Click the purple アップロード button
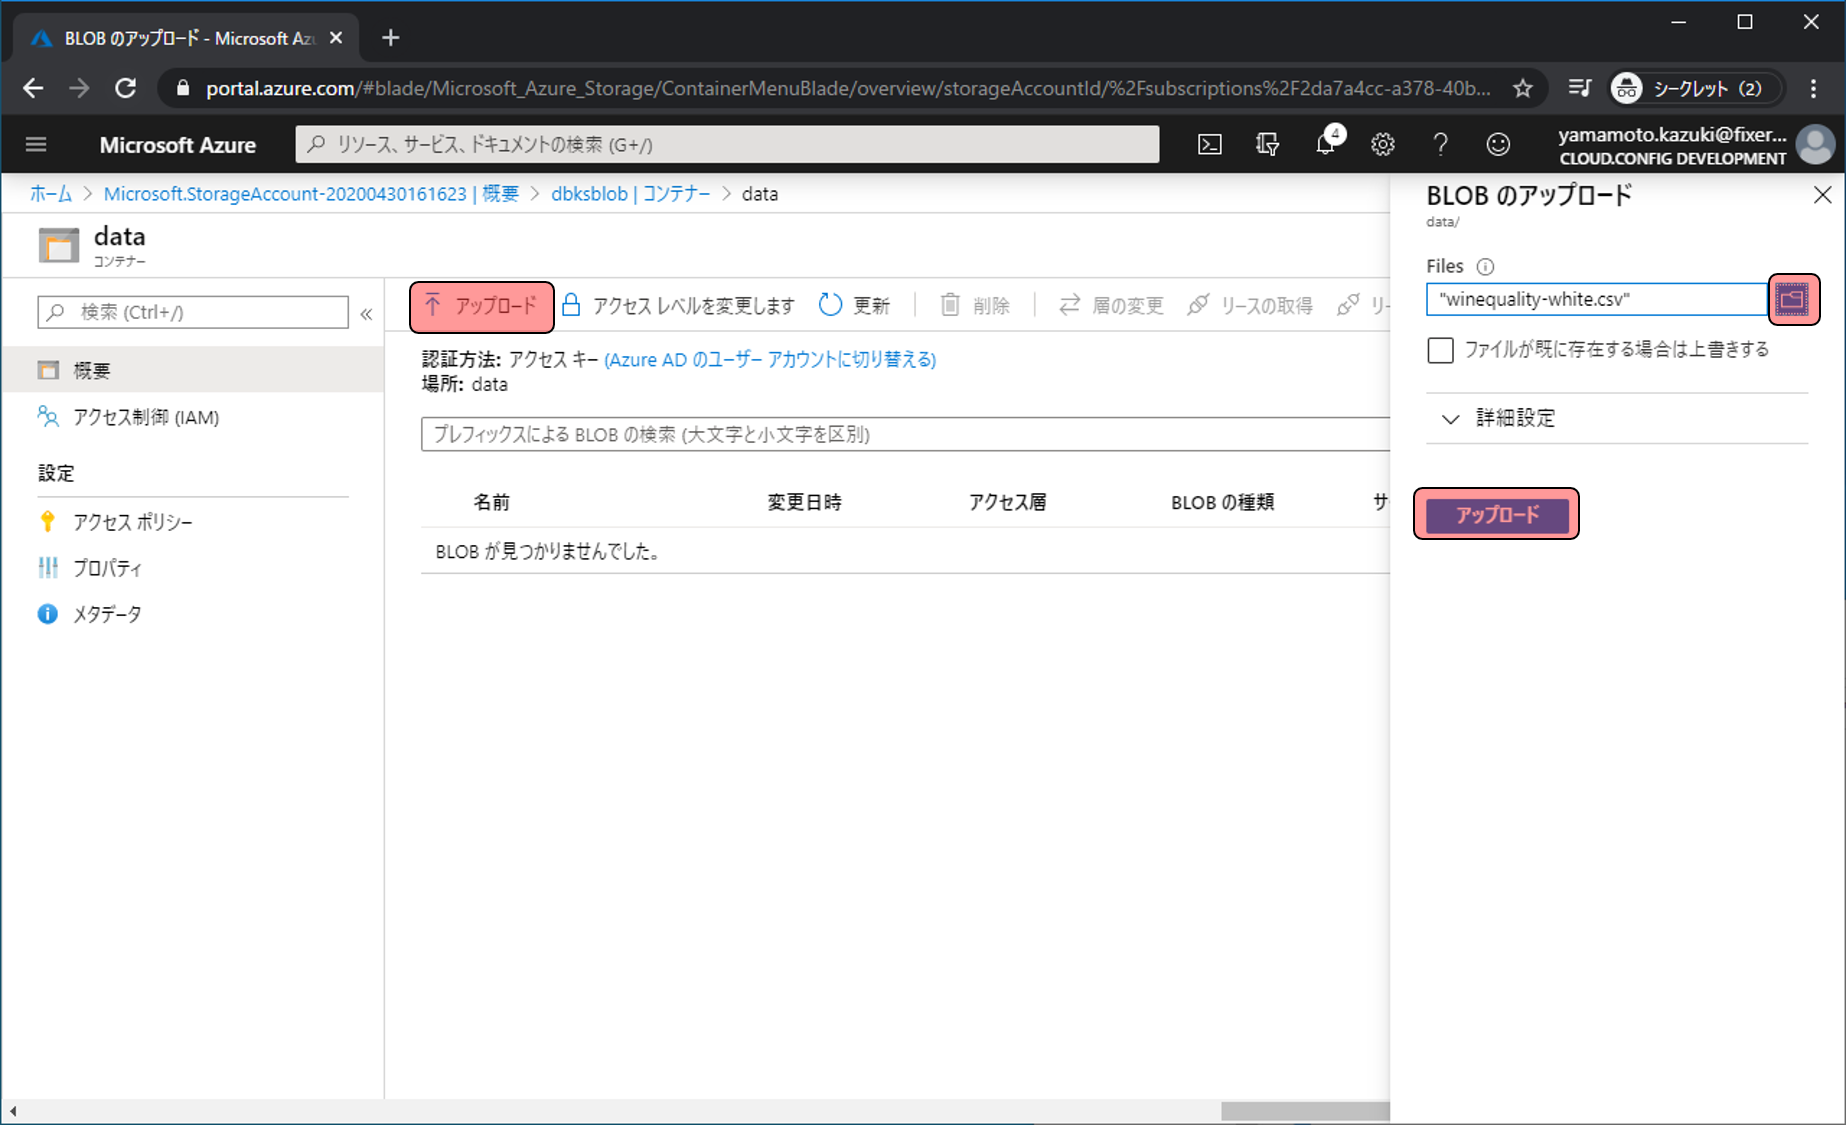Image resolution: width=1846 pixels, height=1125 pixels. click(x=1496, y=514)
